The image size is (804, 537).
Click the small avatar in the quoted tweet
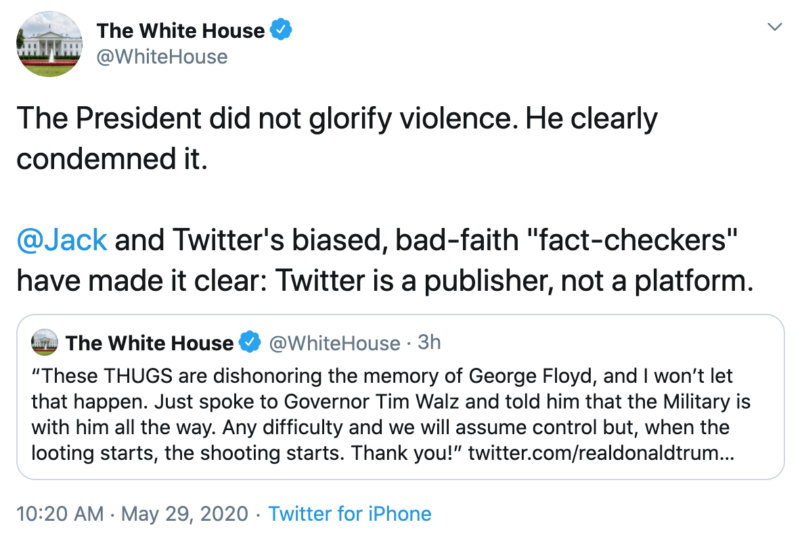click(x=46, y=344)
